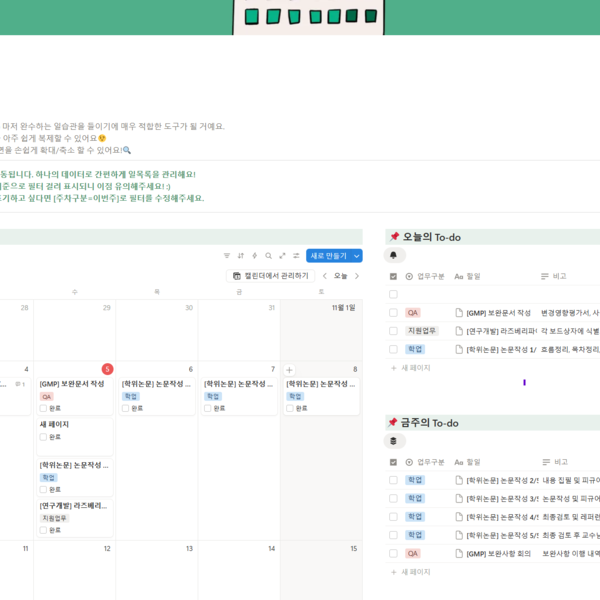
Task: Tick empty first row checkbox in 오늘의 To-do
Action: click(393, 294)
